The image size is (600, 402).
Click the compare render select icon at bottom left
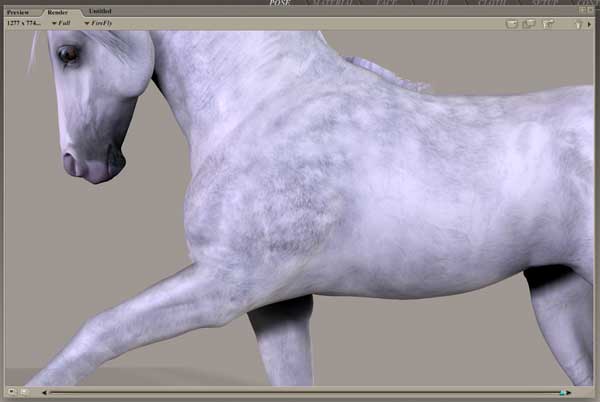tap(24, 391)
